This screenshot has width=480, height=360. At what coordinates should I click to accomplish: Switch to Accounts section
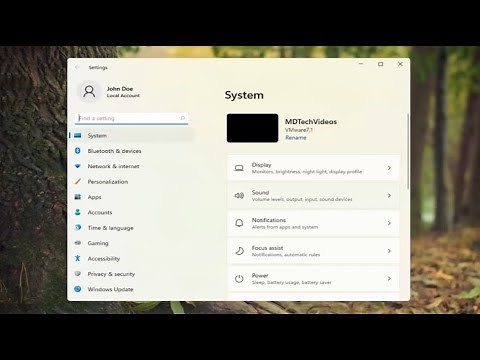click(131, 212)
